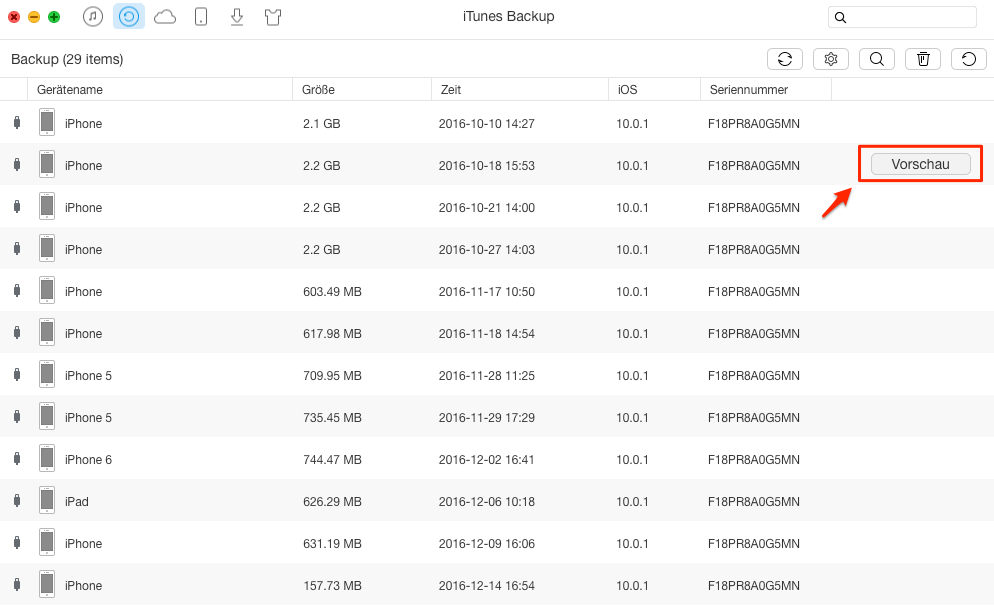994x608 pixels.
Task: Click the device thumbnail of the iPad backup
Action: pos(47,500)
